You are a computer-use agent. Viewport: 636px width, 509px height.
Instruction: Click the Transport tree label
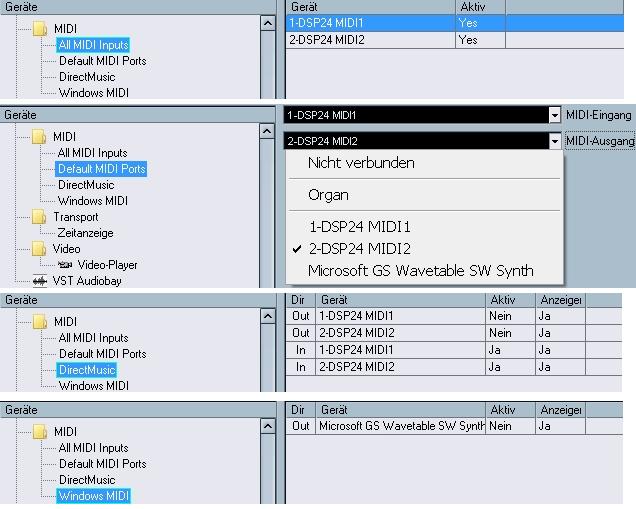click(76, 217)
